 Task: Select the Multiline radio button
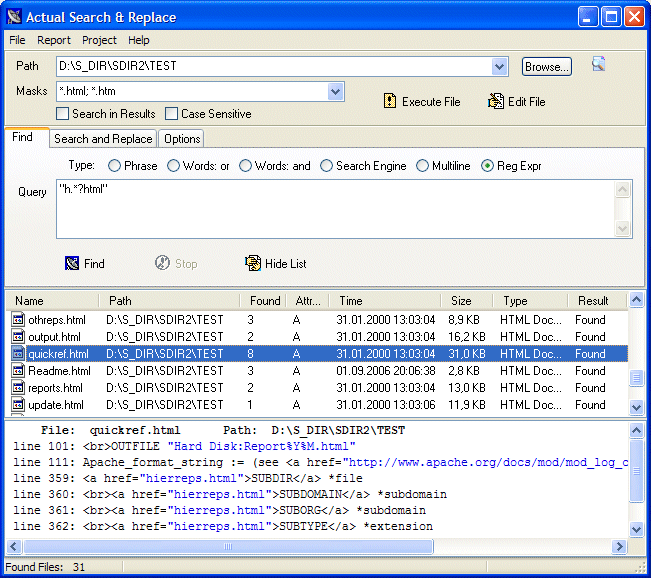[422, 166]
